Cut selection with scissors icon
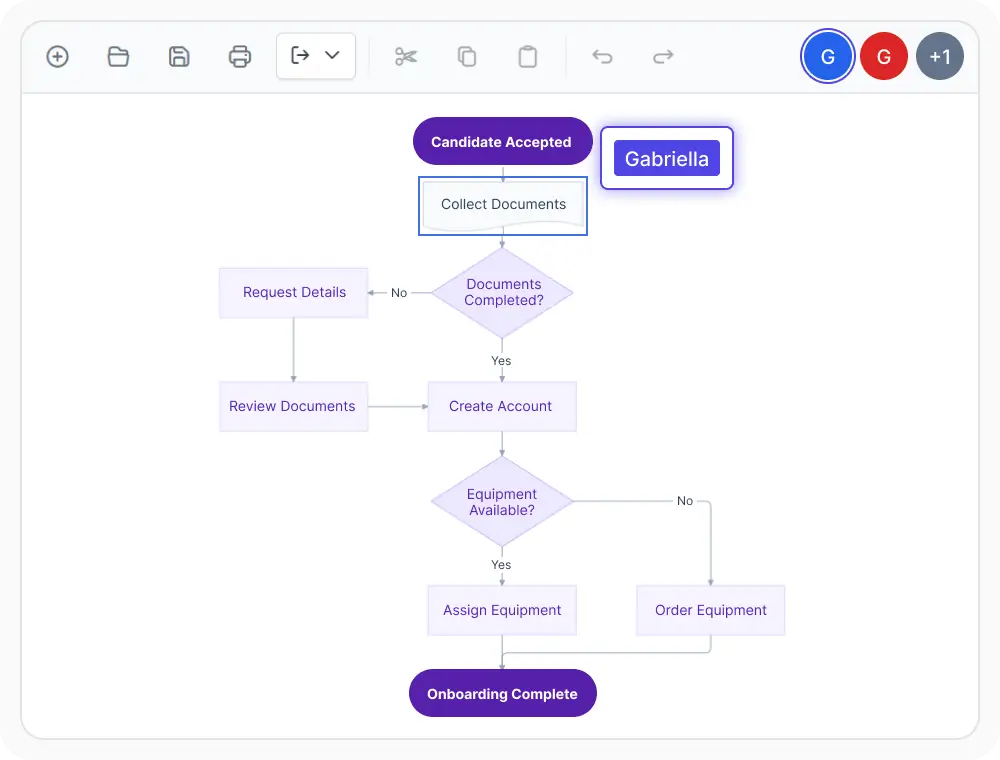Screen dimensions: 1000x760 (x=406, y=57)
